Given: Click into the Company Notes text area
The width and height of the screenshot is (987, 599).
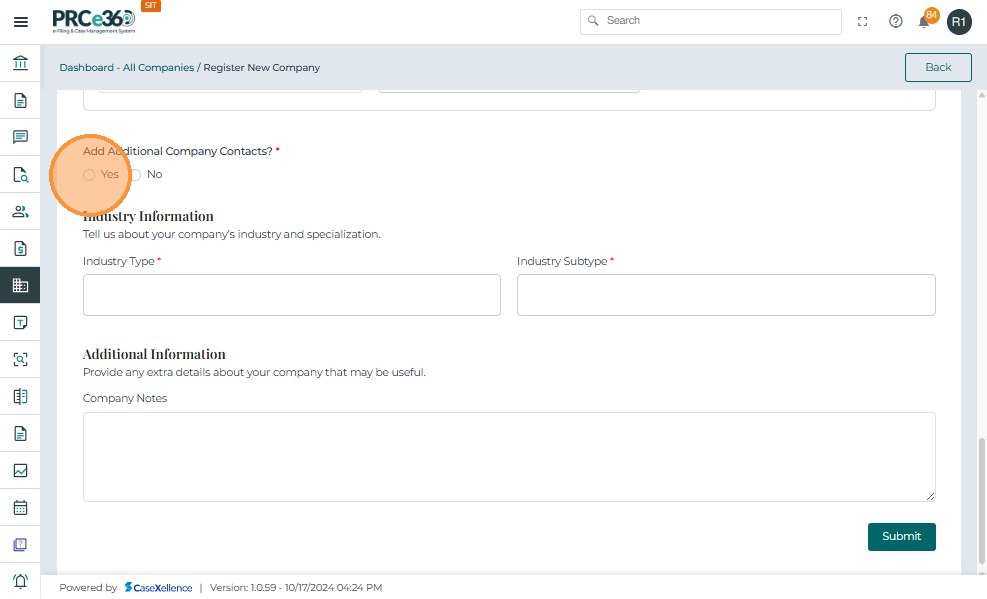Looking at the screenshot, I should 509,456.
